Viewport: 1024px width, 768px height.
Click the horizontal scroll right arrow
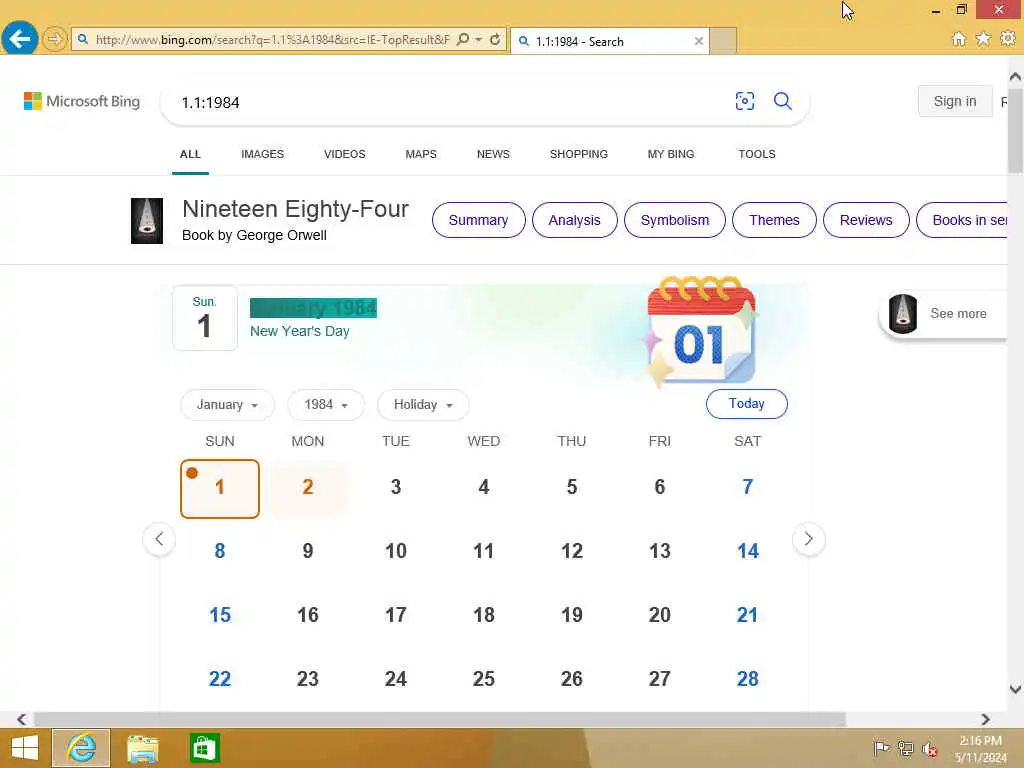click(985, 719)
